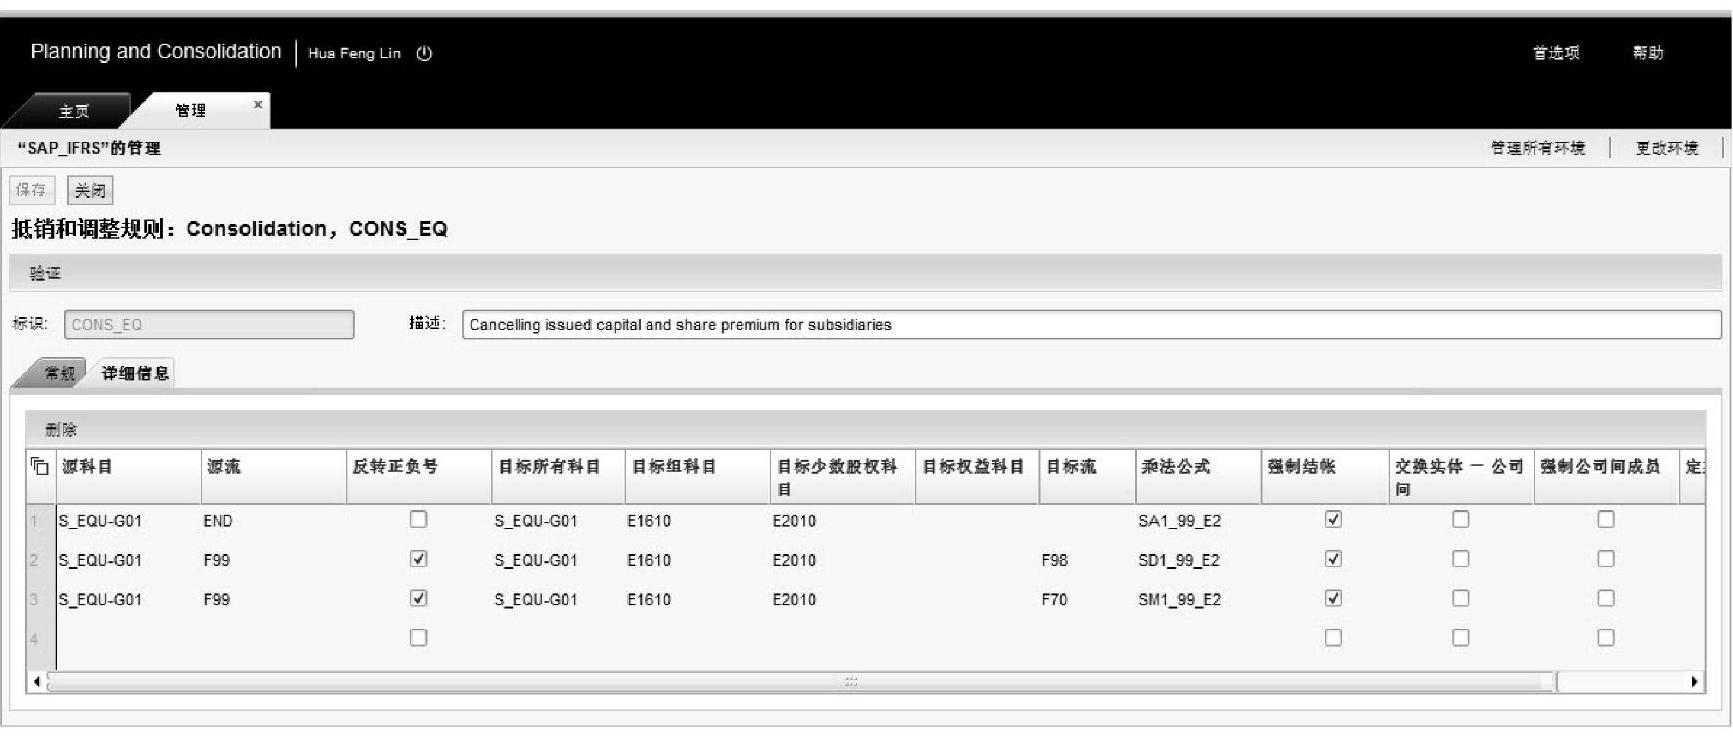The height and width of the screenshot is (738, 1733).
Task: Close the 管理 tab with its x icon
Action: point(258,104)
